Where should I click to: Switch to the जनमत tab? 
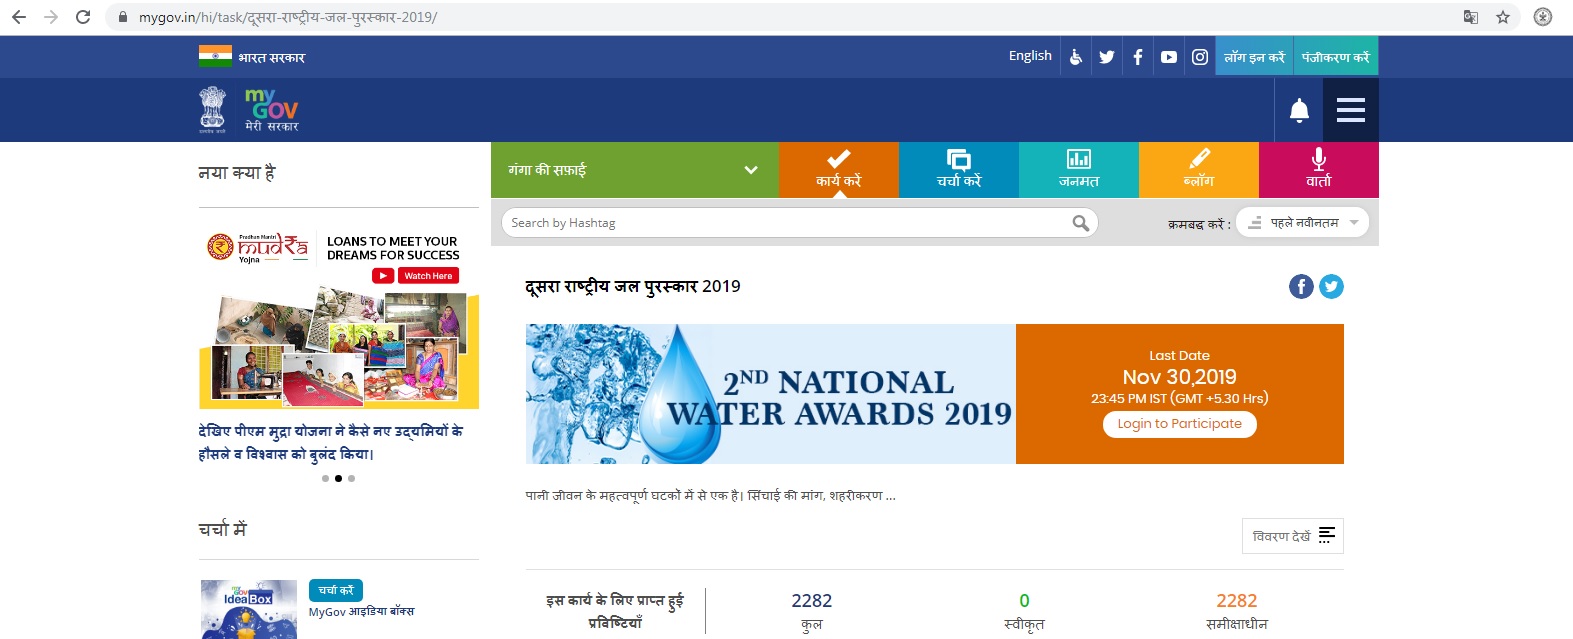click(1079, 170)
